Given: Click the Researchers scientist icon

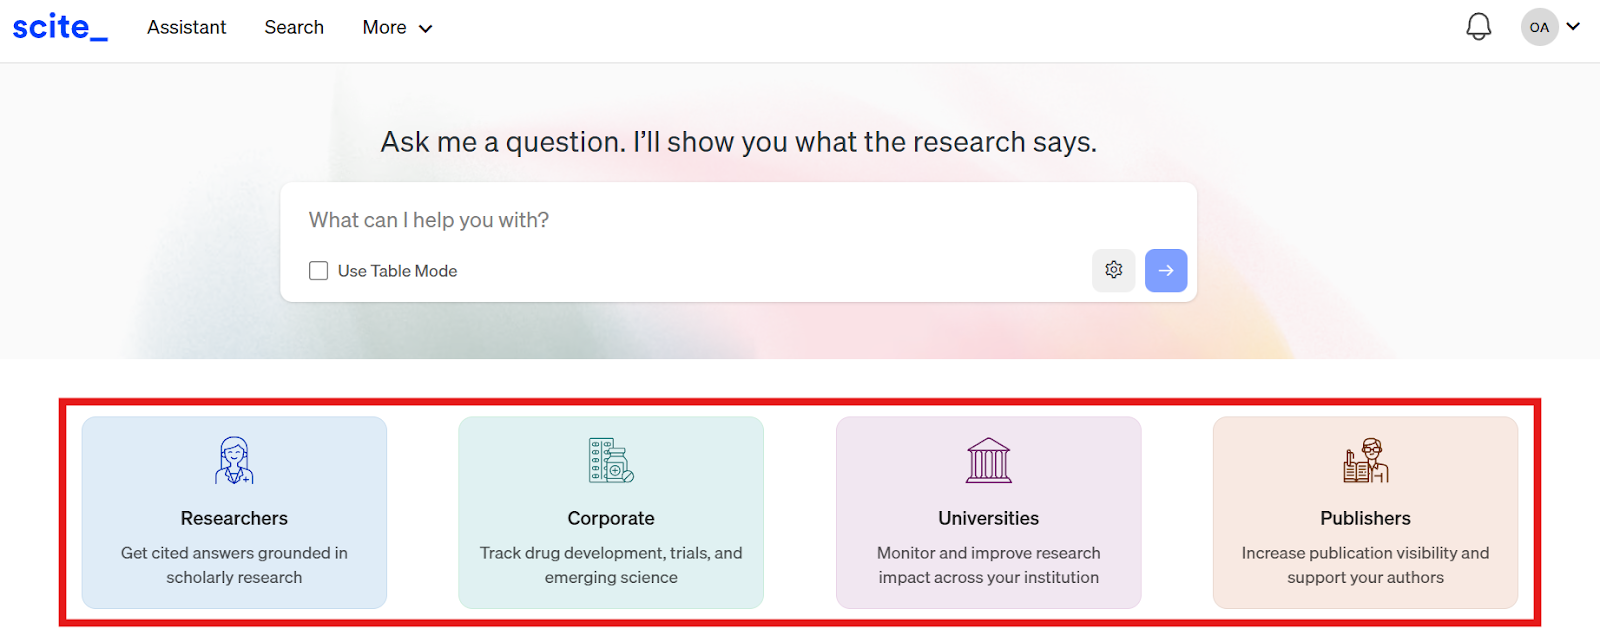Looking at the screenshot, I should [x=234, y=460].
